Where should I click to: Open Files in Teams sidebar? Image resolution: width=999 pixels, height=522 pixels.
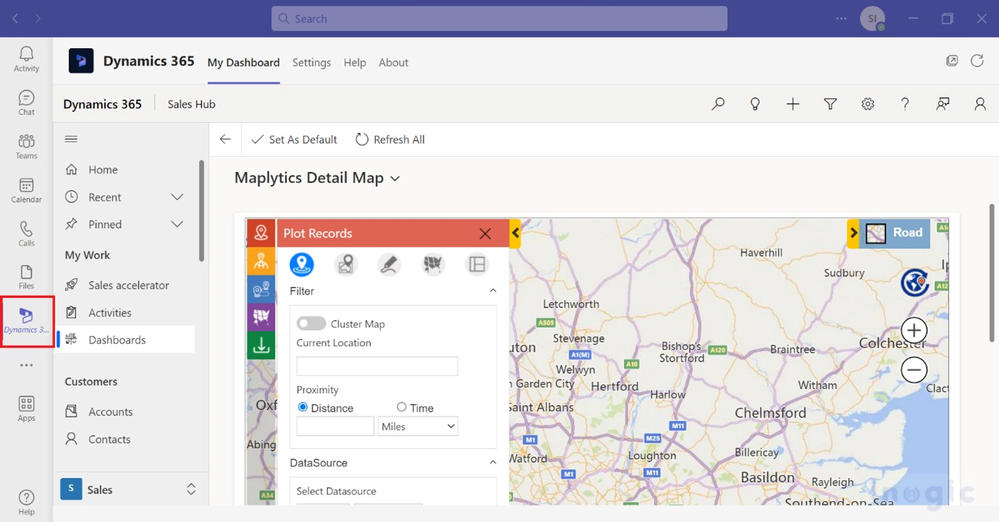tap(26, 277)
